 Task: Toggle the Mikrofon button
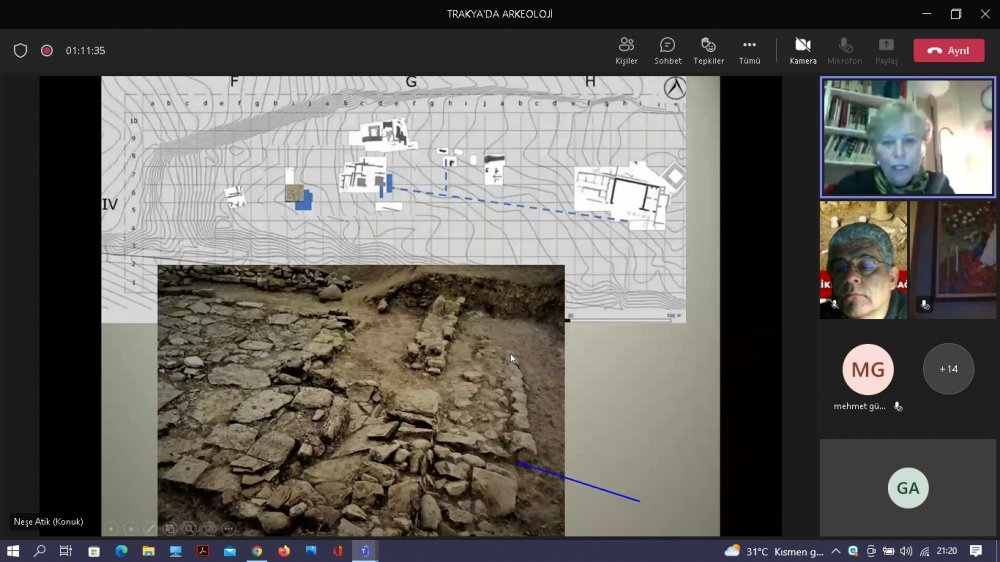point(845,50)
